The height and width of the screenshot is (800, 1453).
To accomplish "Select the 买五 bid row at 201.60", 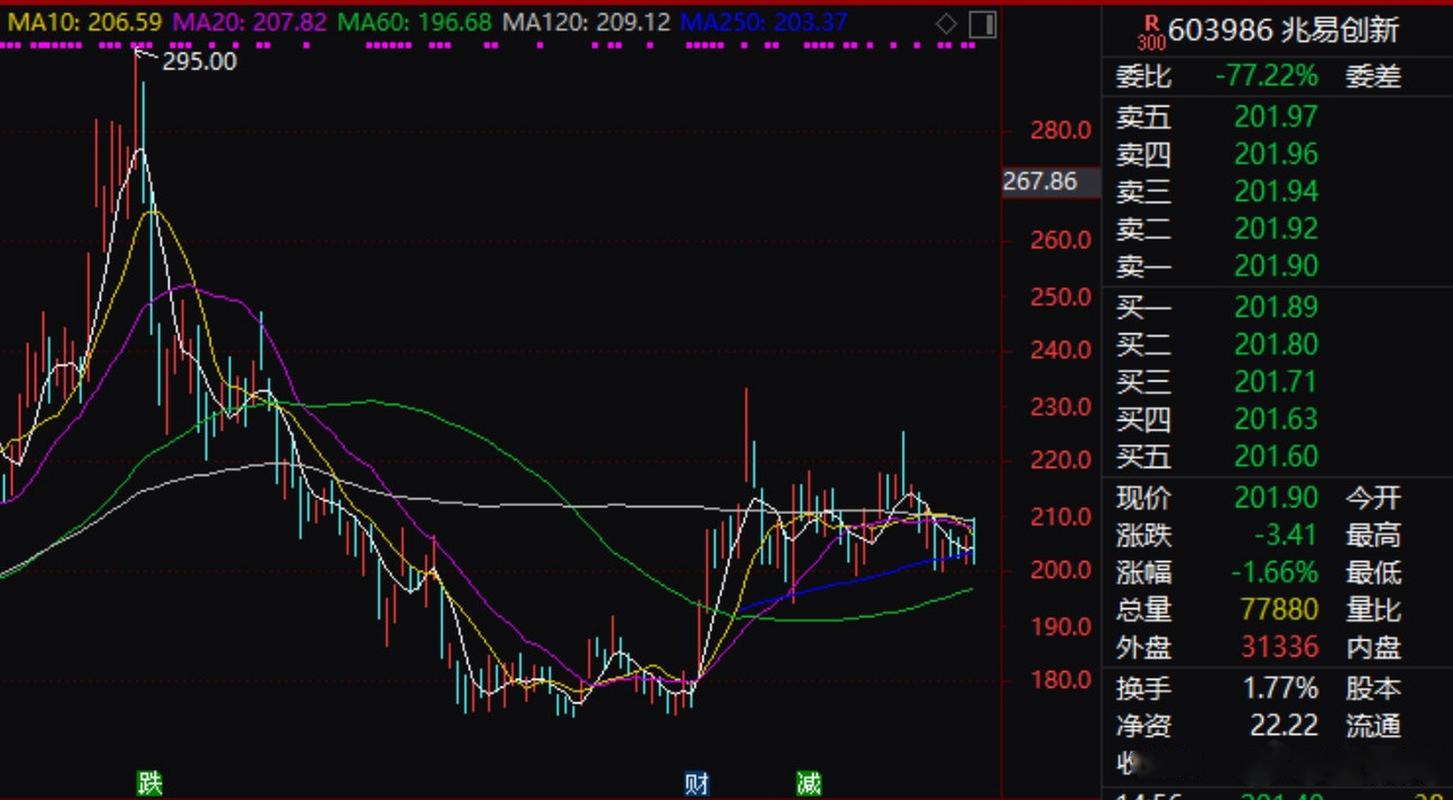I will coord(1217,457).
